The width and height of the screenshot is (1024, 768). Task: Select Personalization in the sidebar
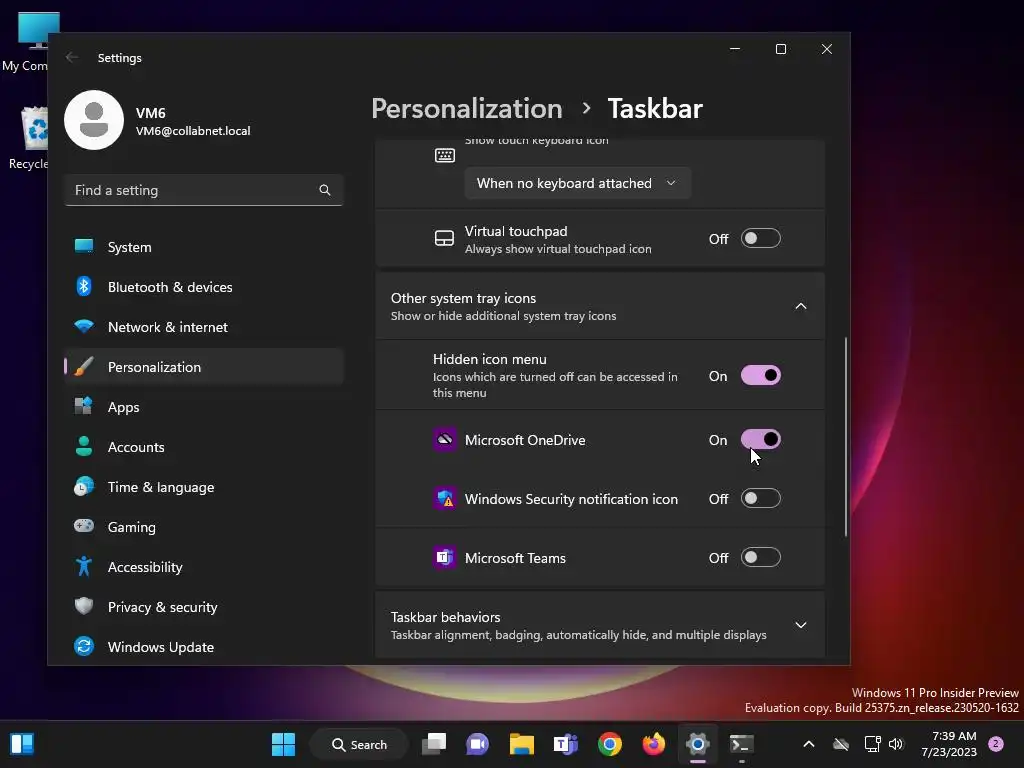204,367
